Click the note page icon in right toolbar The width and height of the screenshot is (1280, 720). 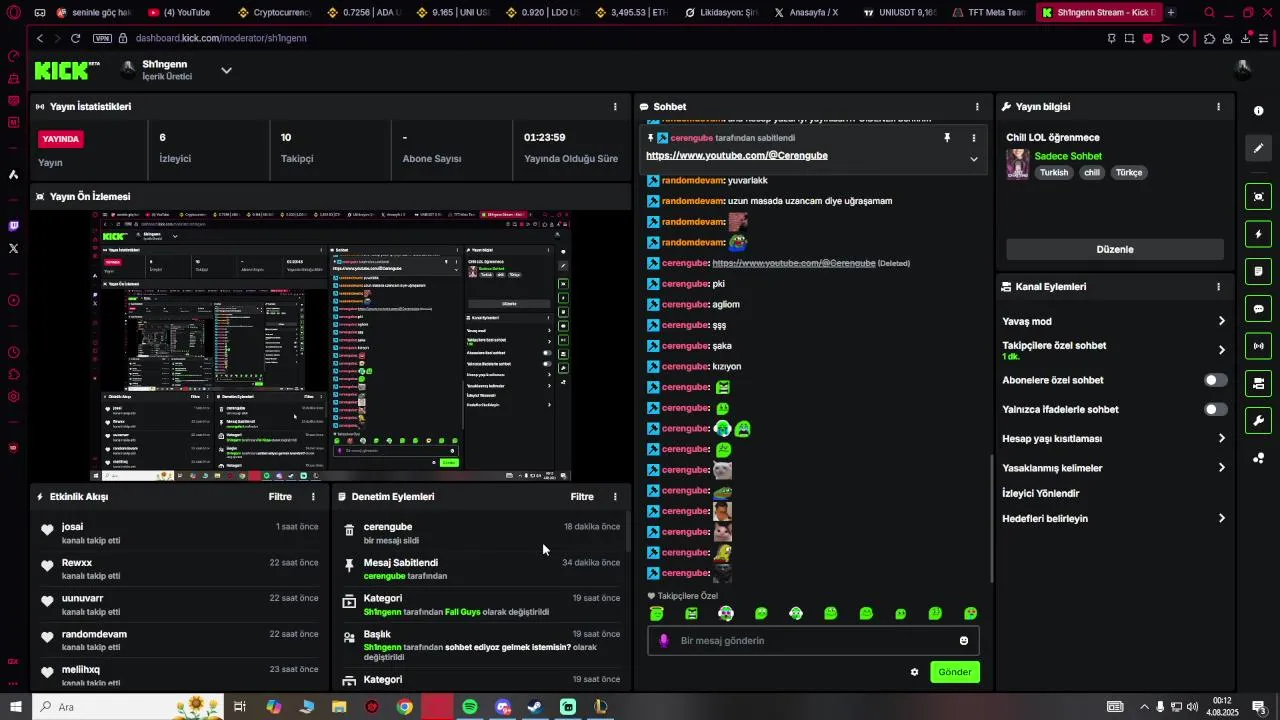pos(1258,271)
